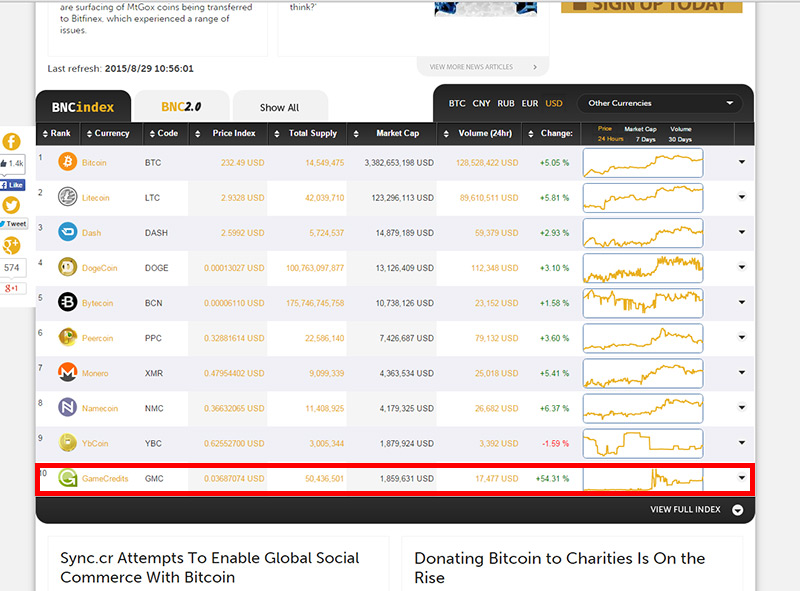Image resolution: width=800 pixels, height=591 pixels.
Task: Switch to the BNCindex tab
Action: 83,107
